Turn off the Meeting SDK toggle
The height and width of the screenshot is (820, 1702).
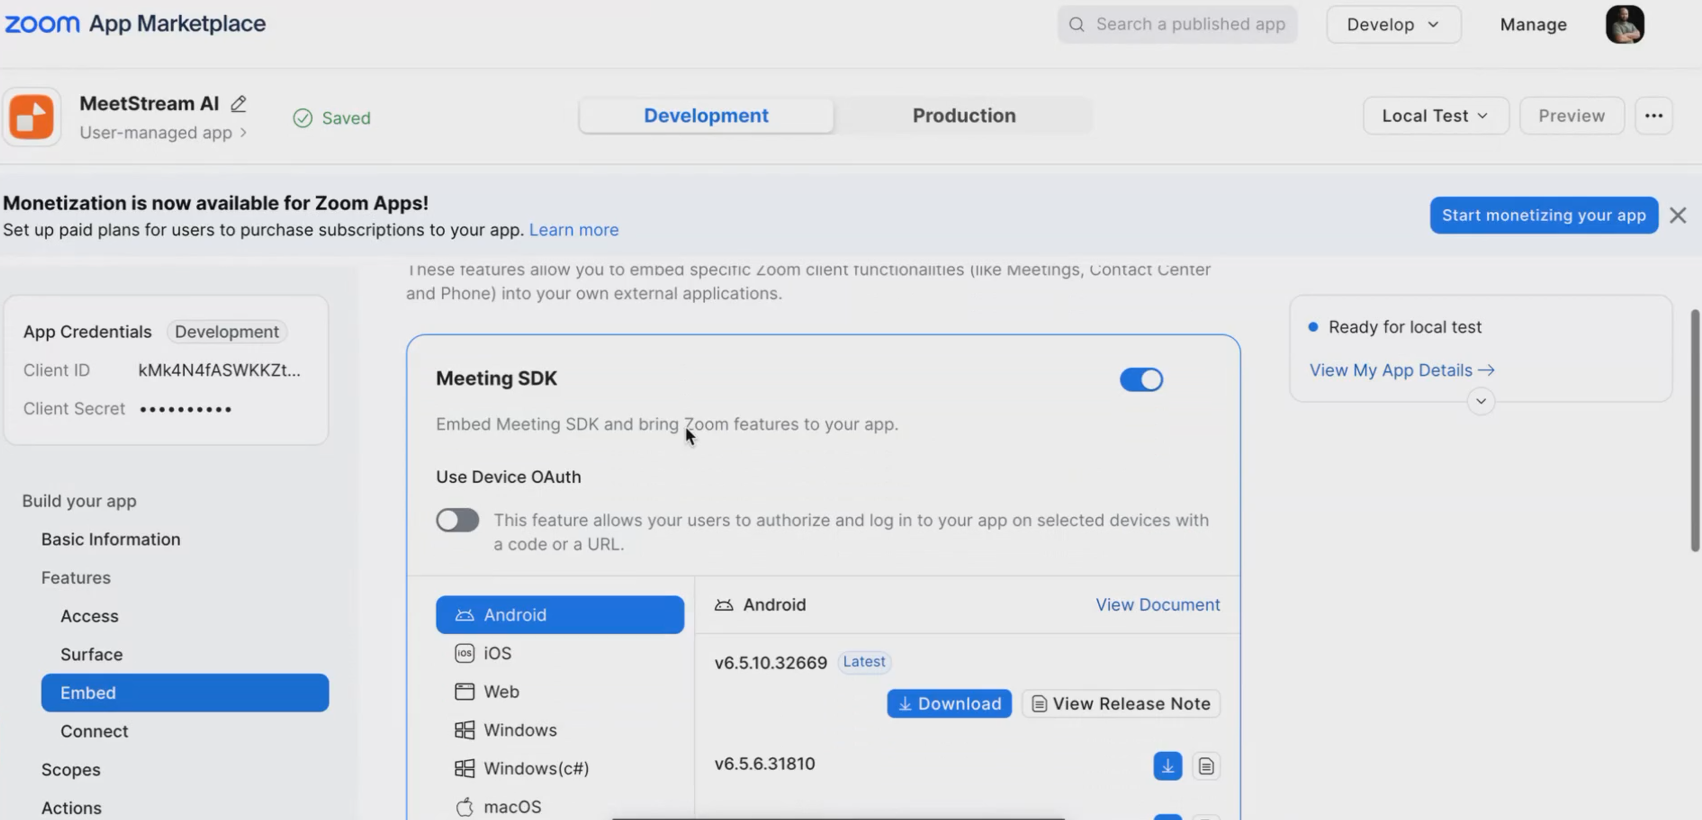pyautogui.click(x=1141, y=379)
